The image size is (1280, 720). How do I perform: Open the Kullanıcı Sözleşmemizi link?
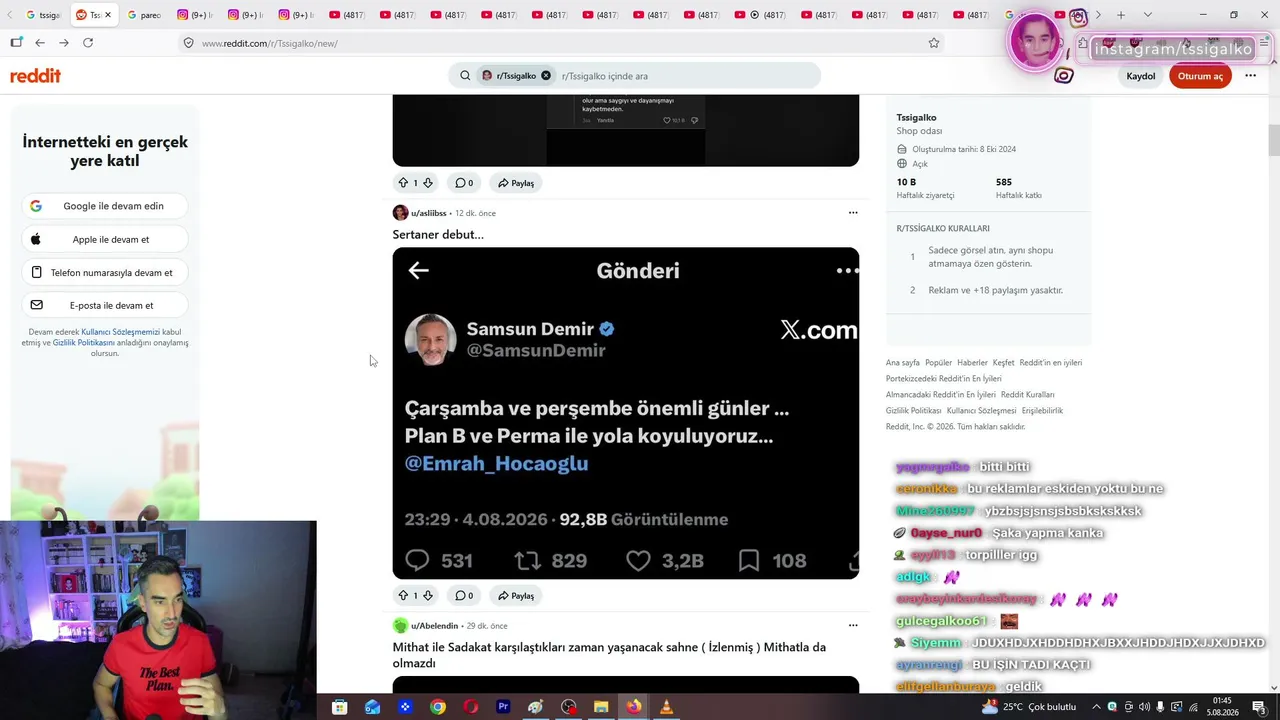121,332
